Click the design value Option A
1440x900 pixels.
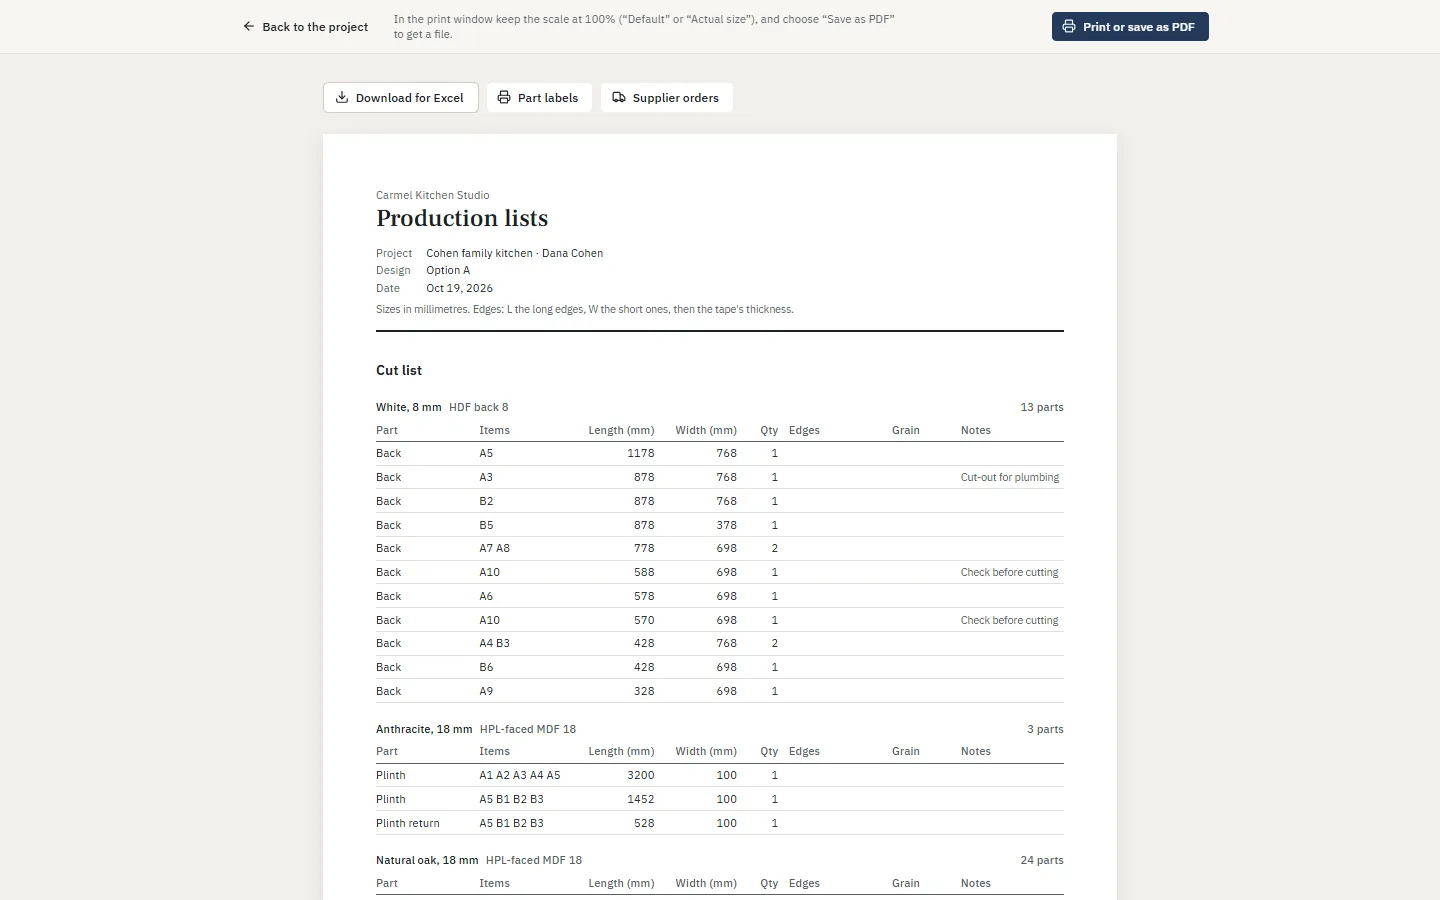(x=448, y=270)
